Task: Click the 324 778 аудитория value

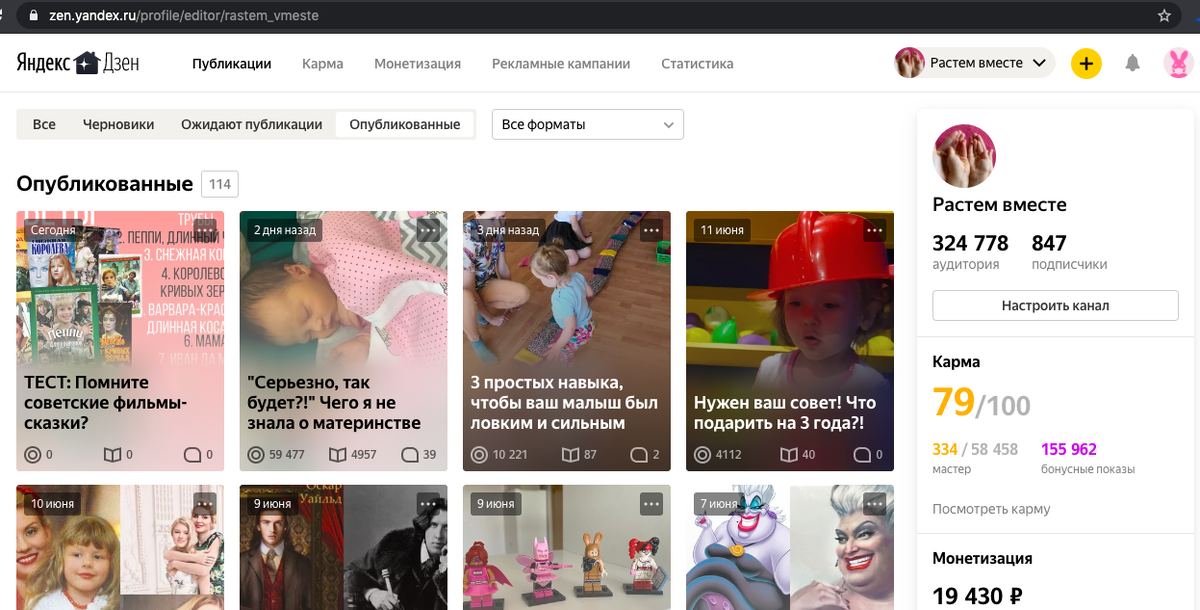Action: point(970,243)
